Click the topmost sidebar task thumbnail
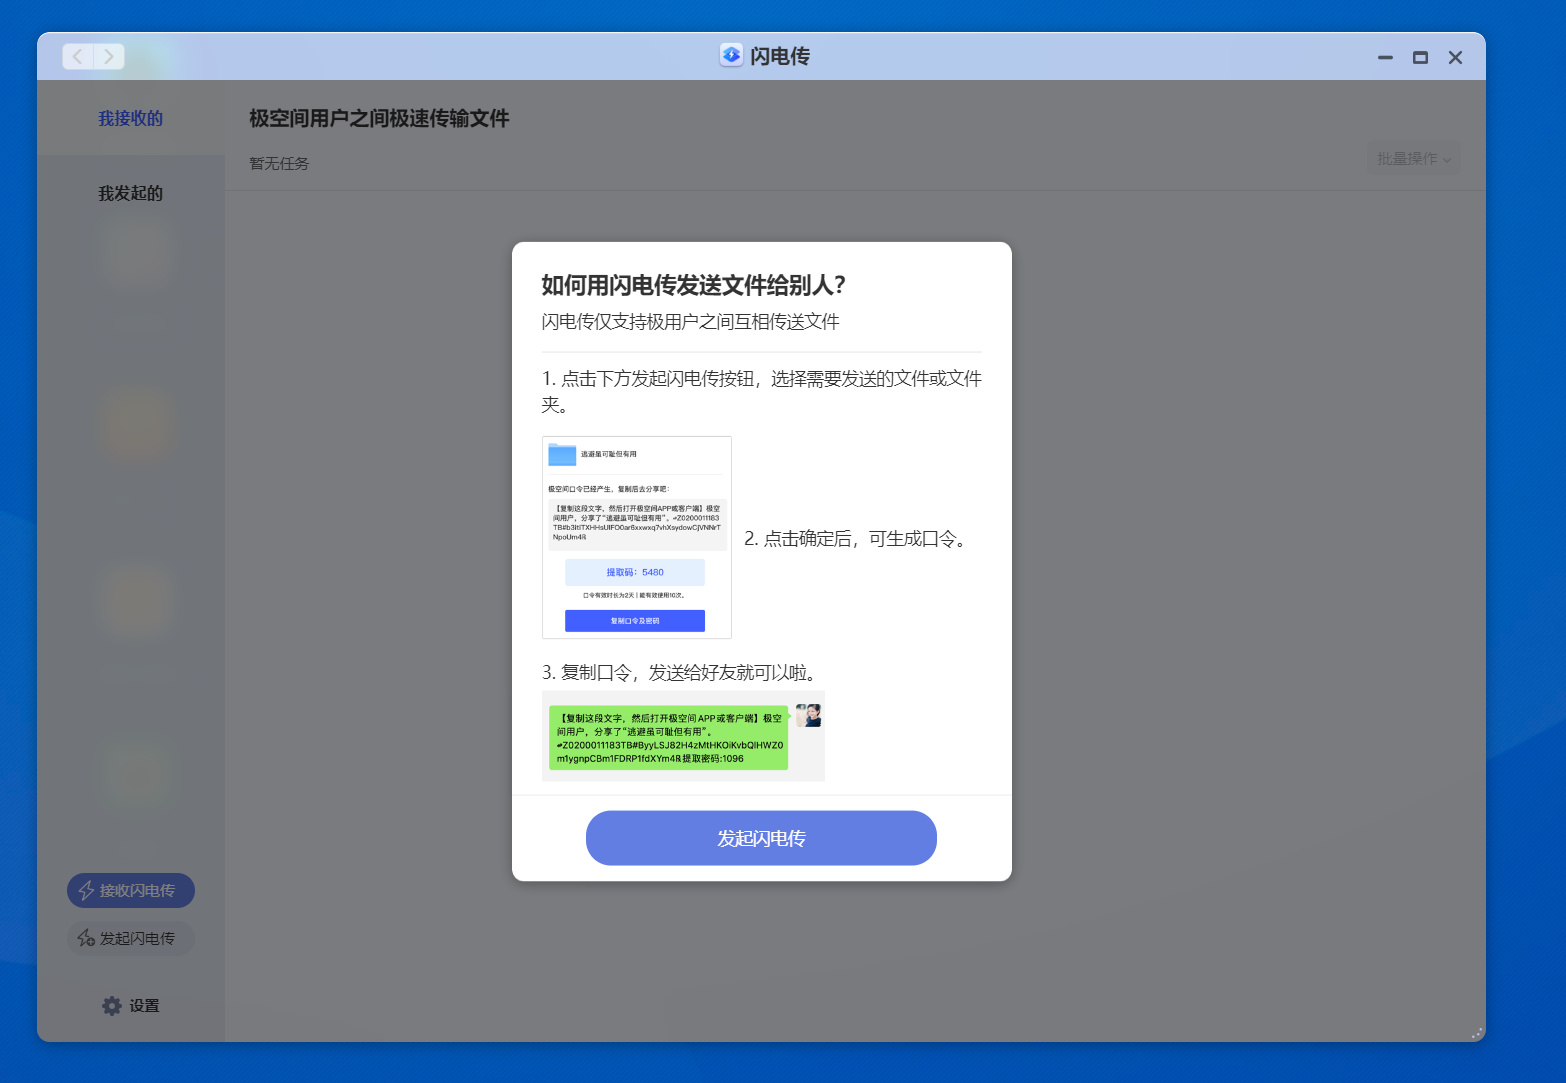 click(137, 255)
